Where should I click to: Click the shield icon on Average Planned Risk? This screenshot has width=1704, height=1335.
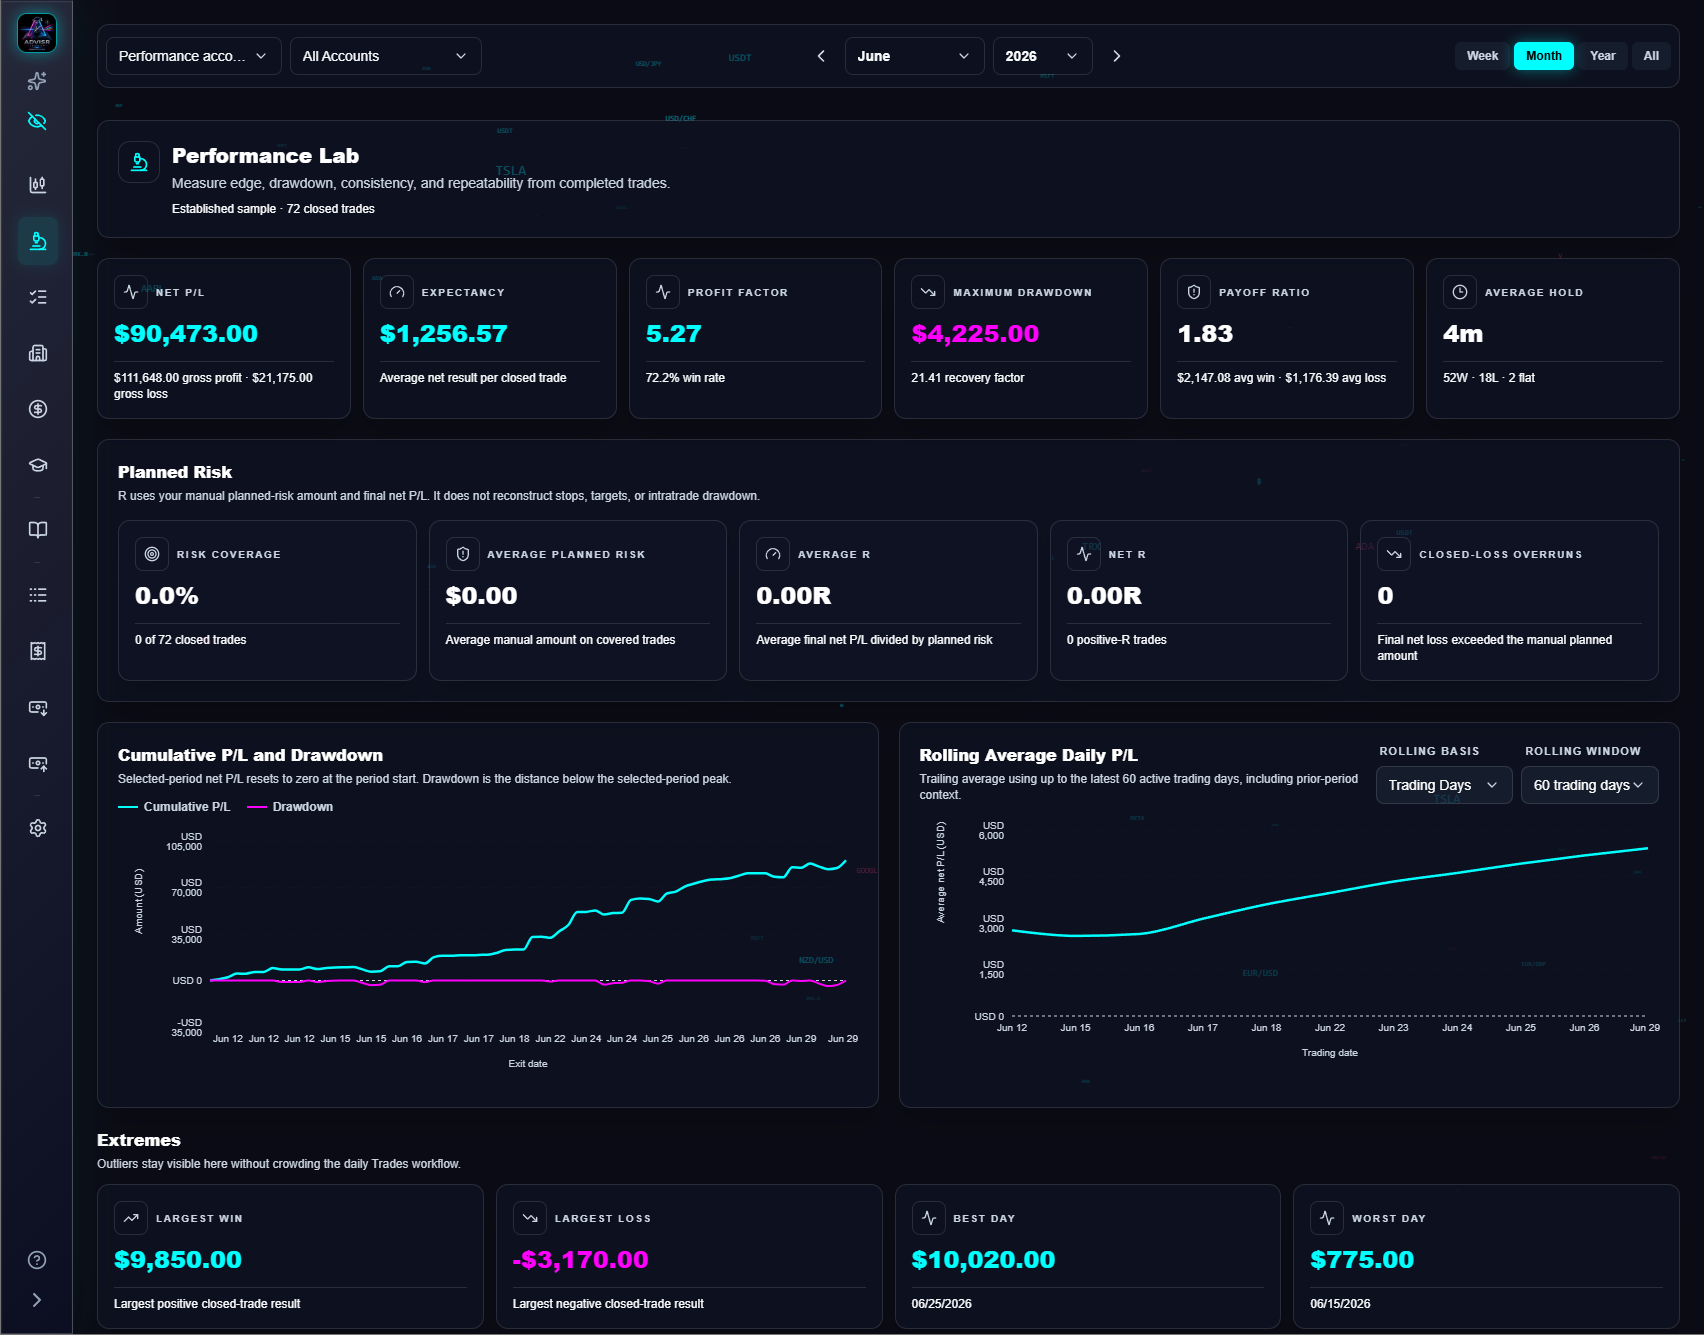coord(463,554)
